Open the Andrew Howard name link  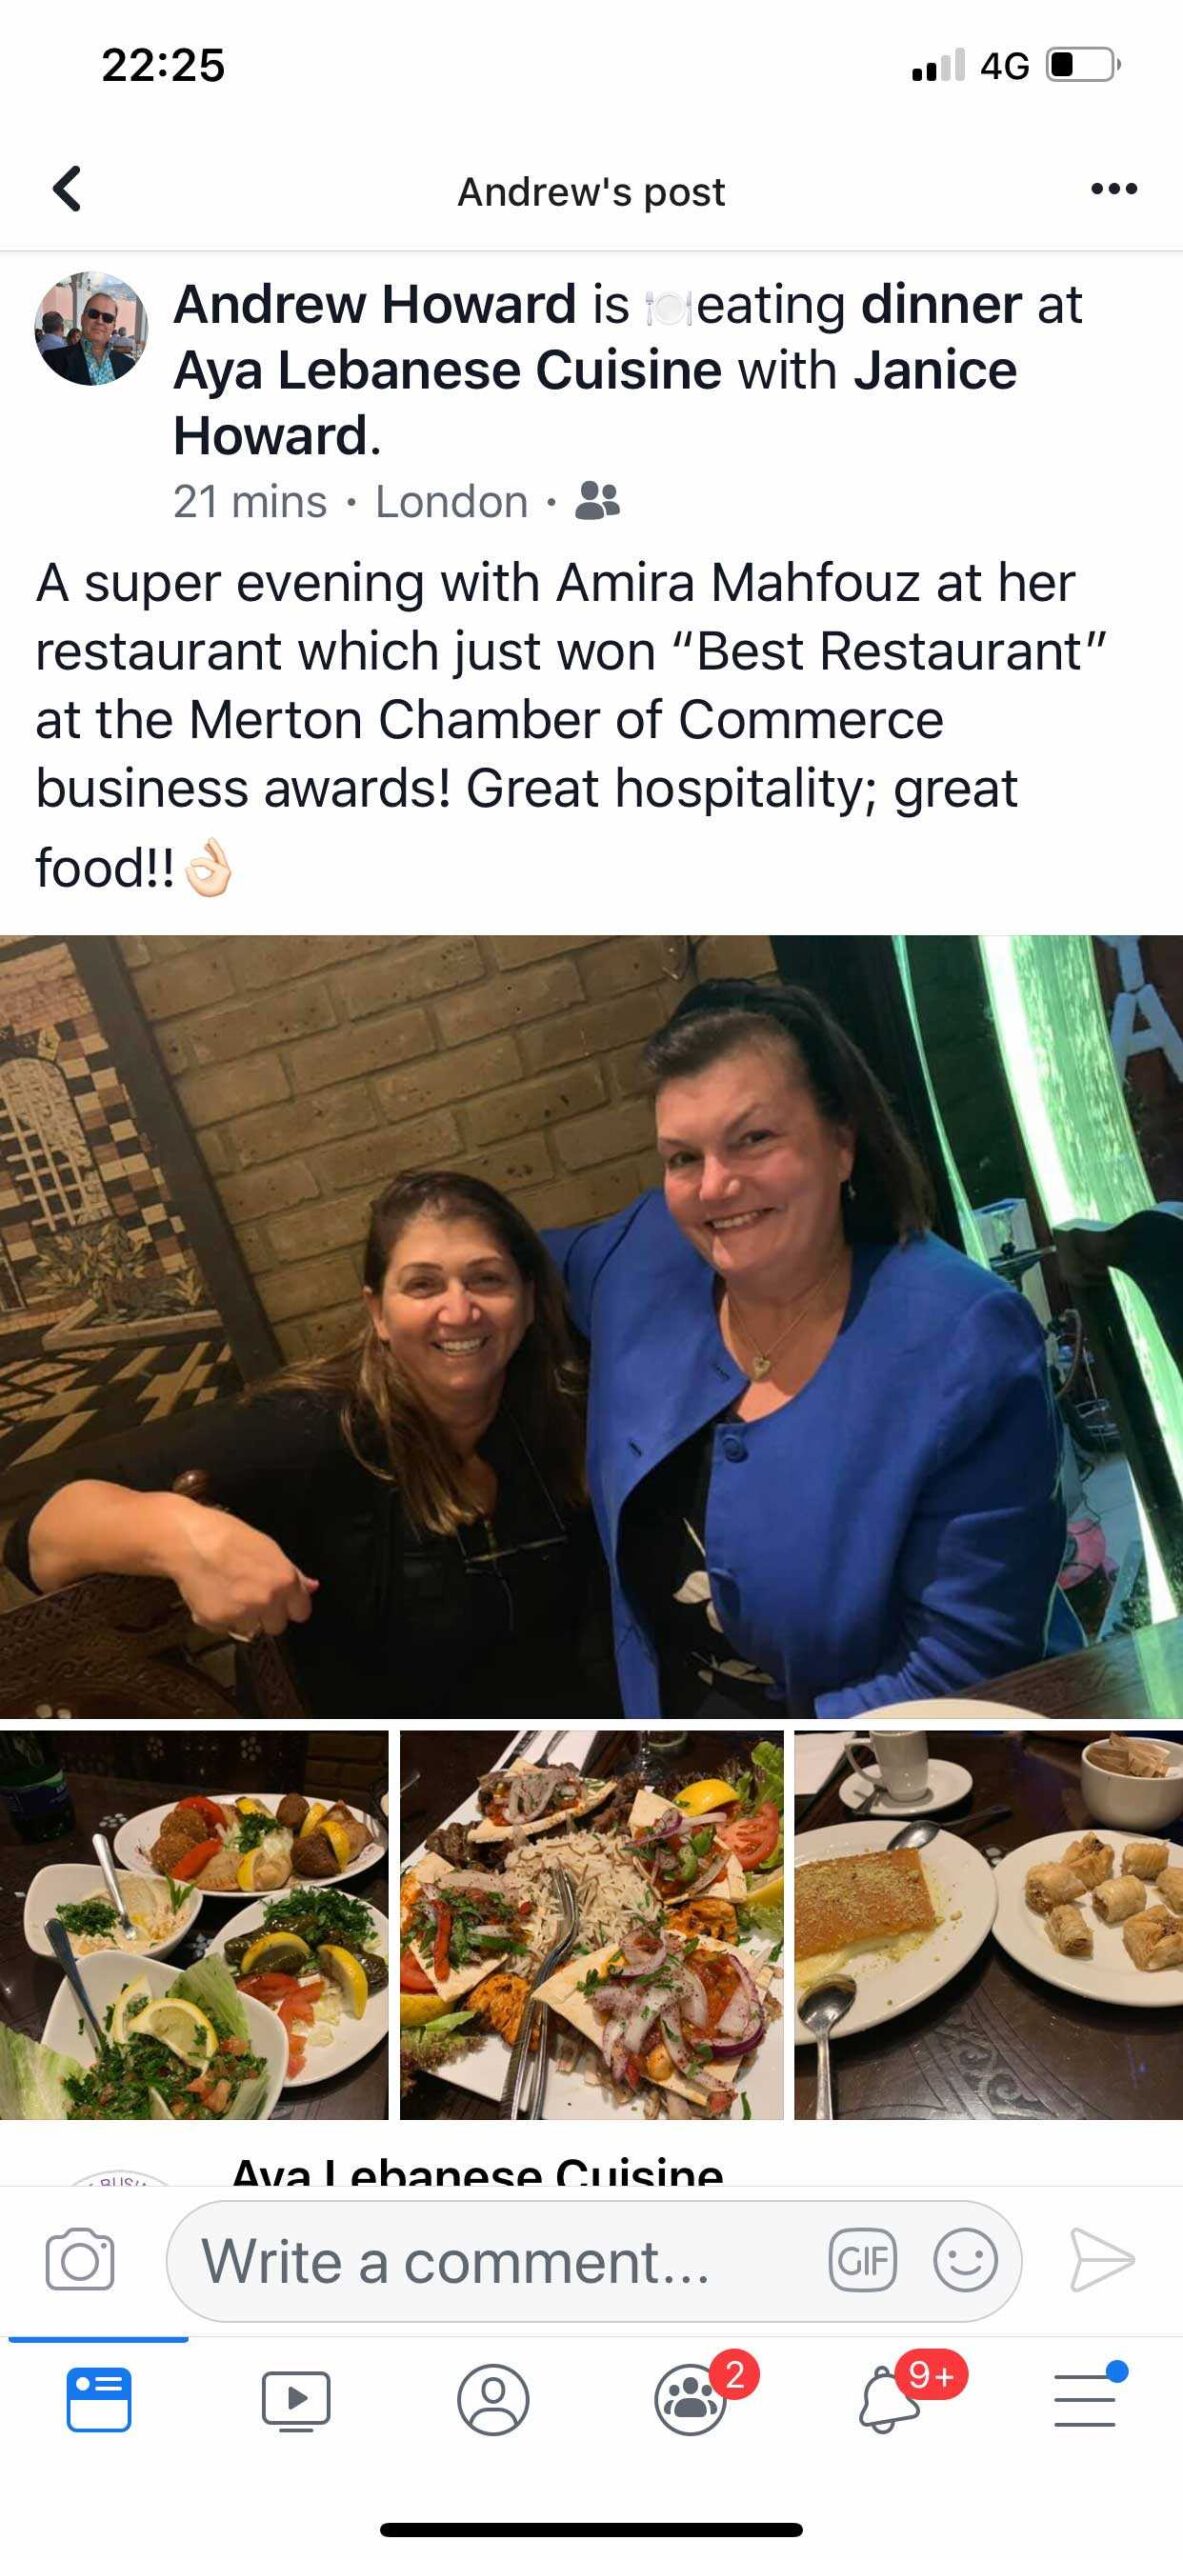375,304
